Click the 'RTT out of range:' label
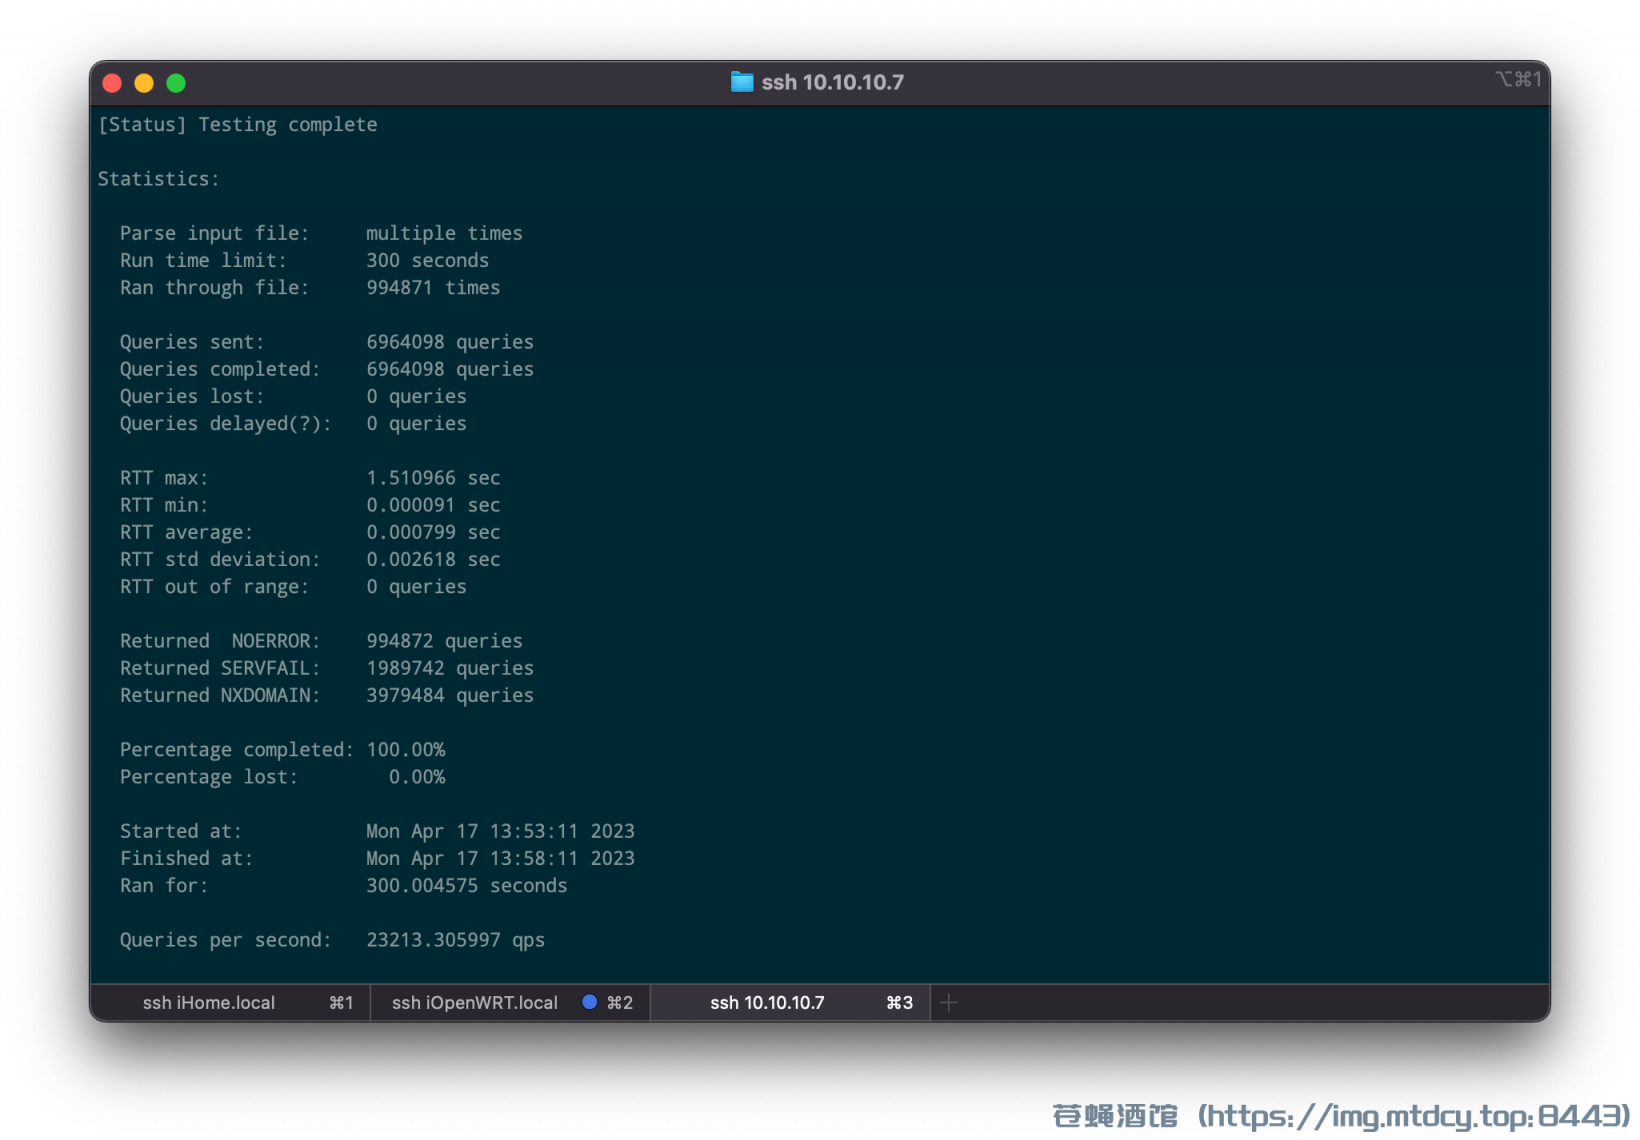 [214, 587]
